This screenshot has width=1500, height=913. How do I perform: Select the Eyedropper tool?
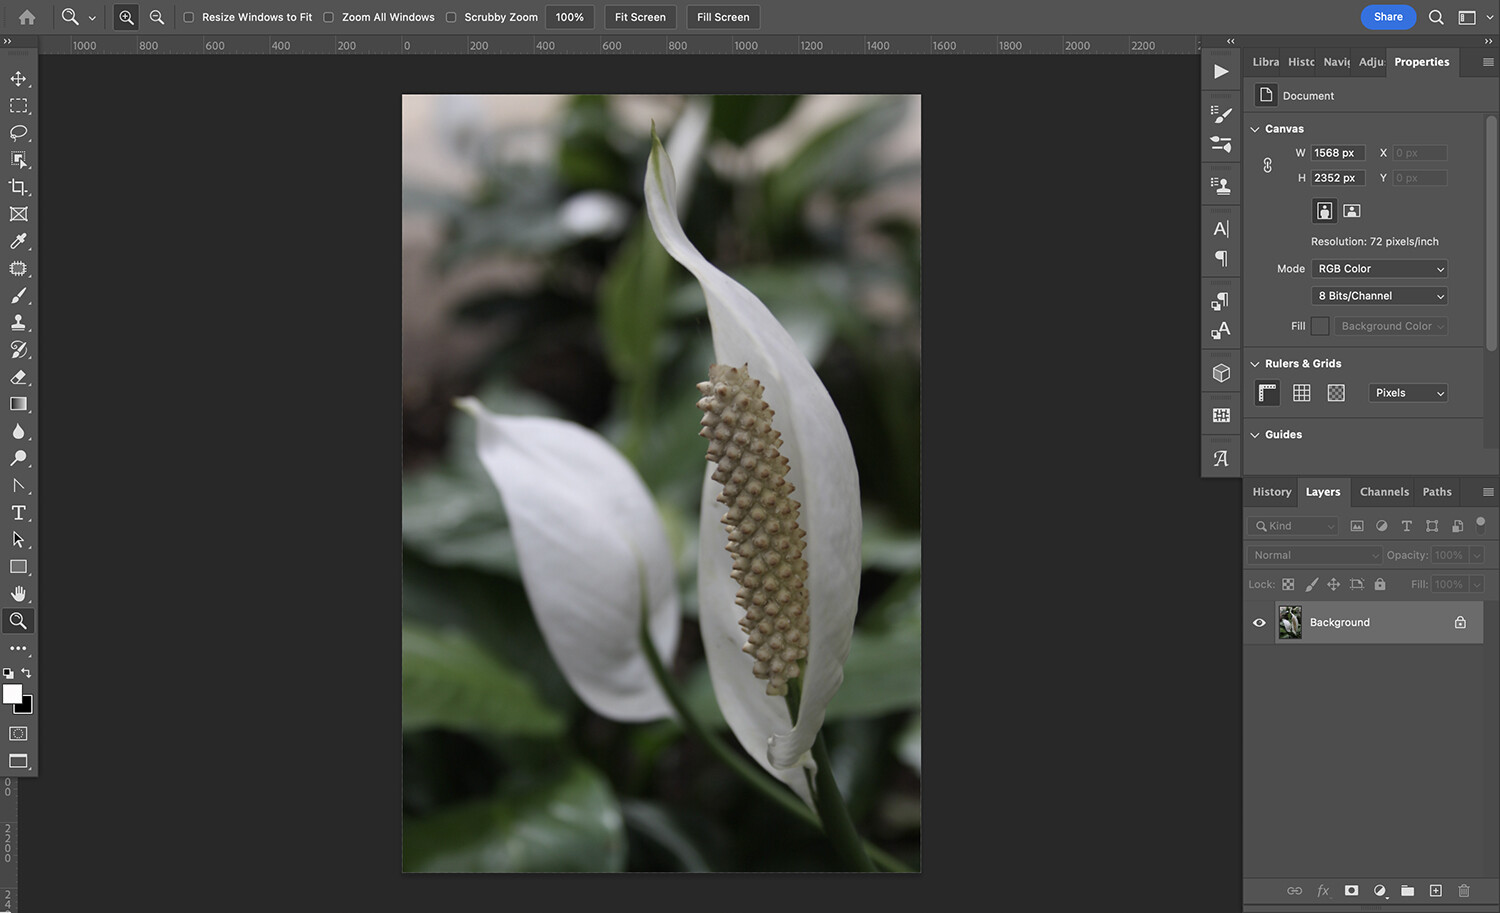click(x=18, y=241)
